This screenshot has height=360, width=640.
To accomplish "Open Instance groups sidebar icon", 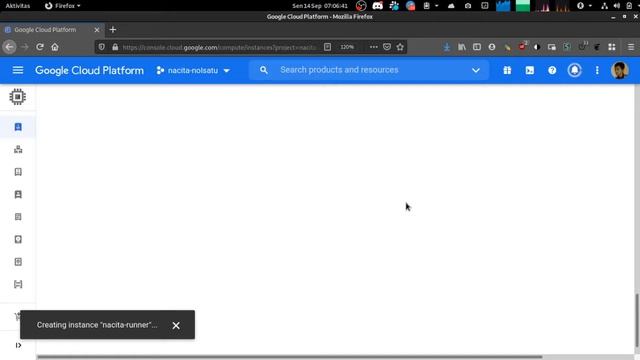I will click(x=18, y=149).
